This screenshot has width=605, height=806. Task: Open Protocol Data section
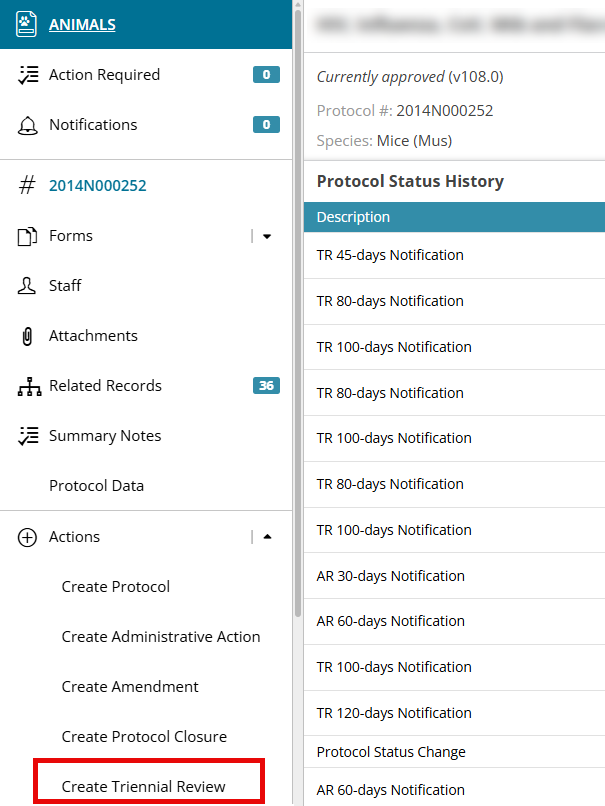96,486
